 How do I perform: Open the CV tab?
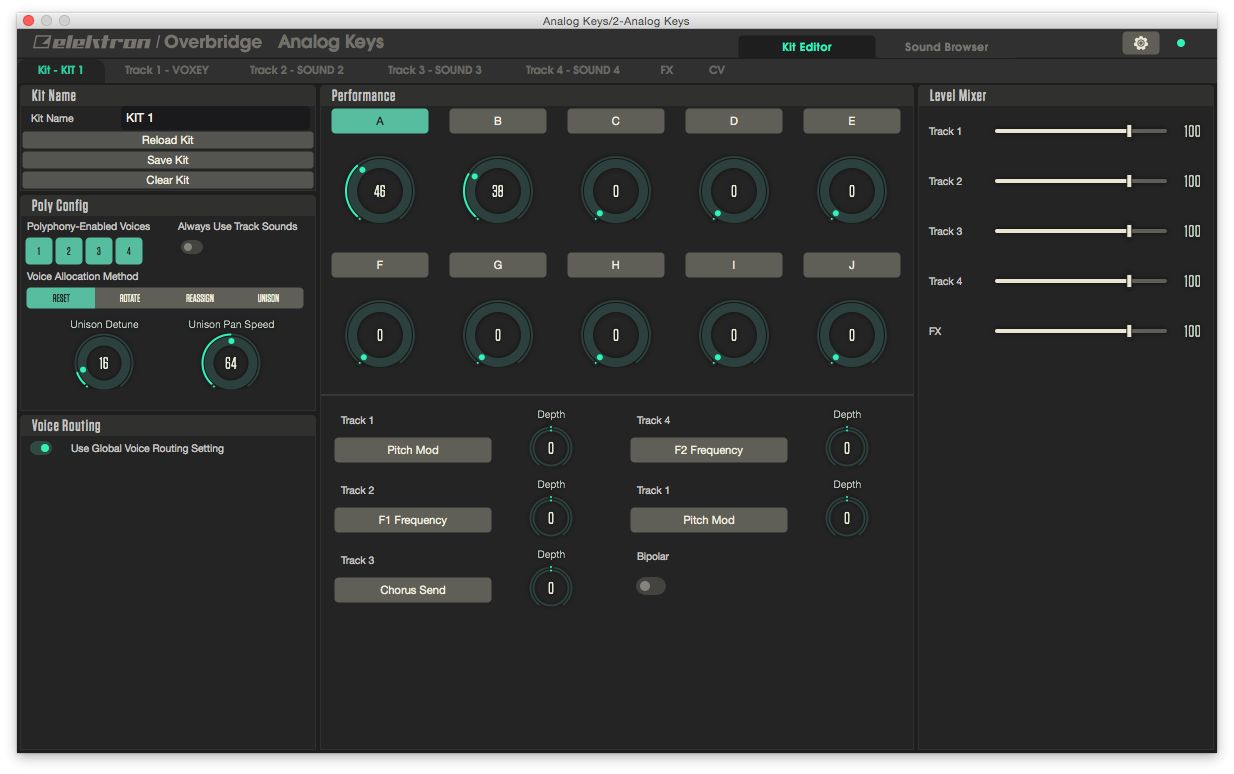click(717, 70)
